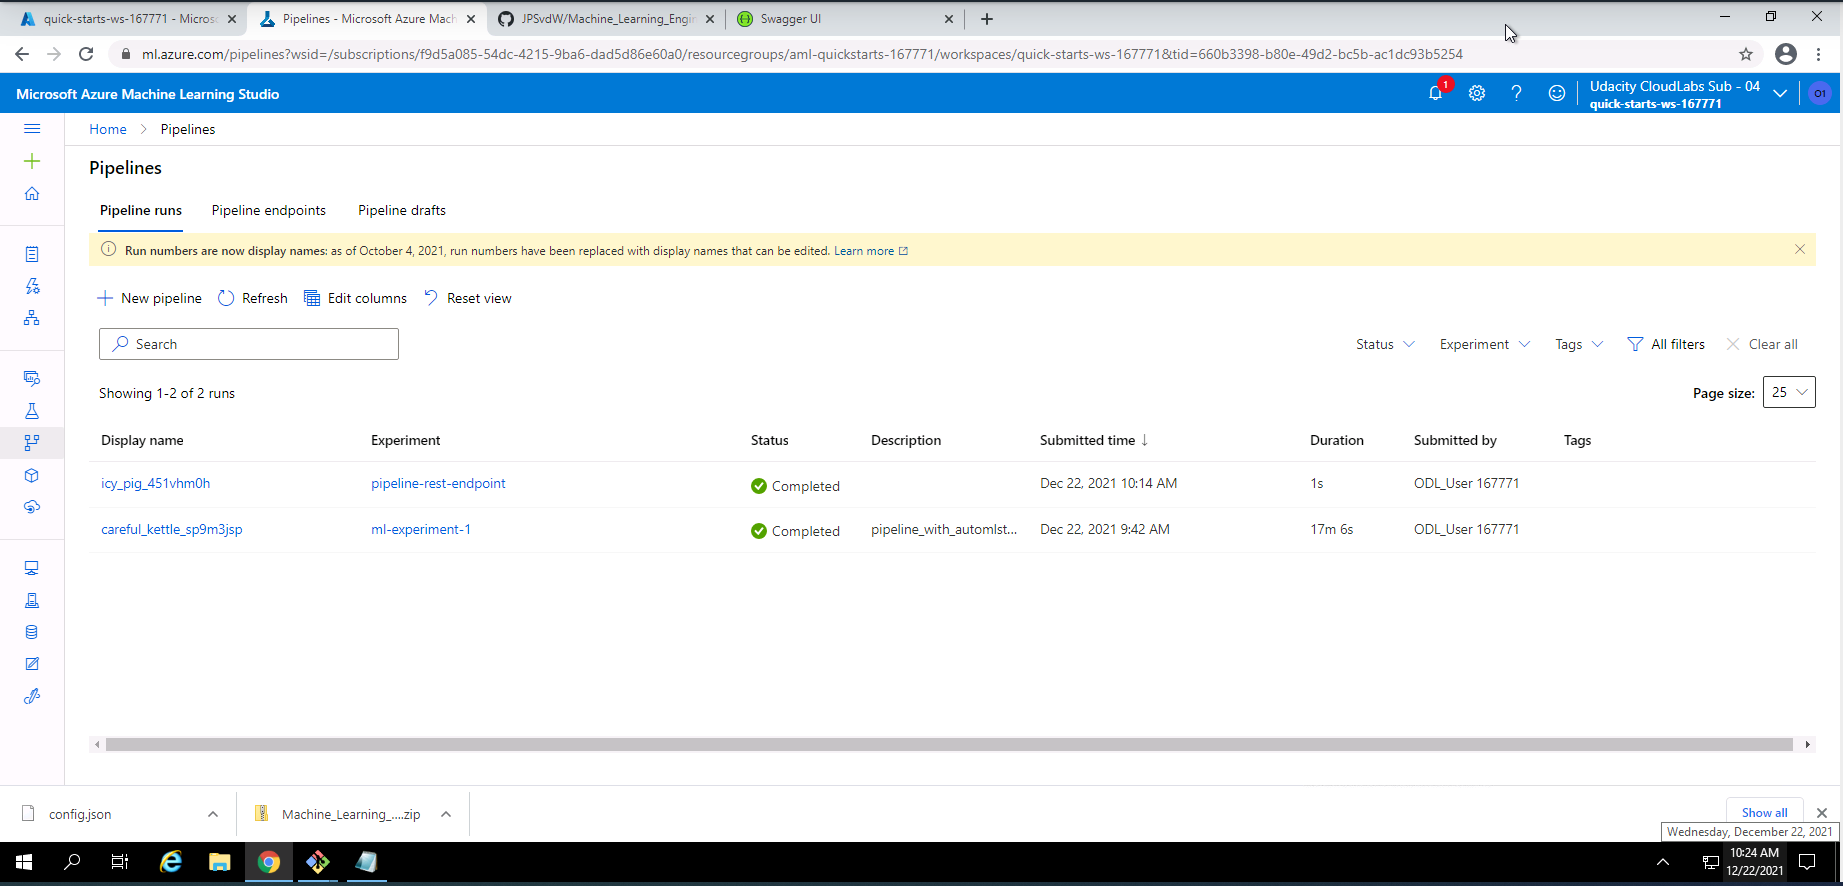Screen dimensions: 1843x886
Task: Expand config.json download options chevron
Action: click(x=213, y=814)
